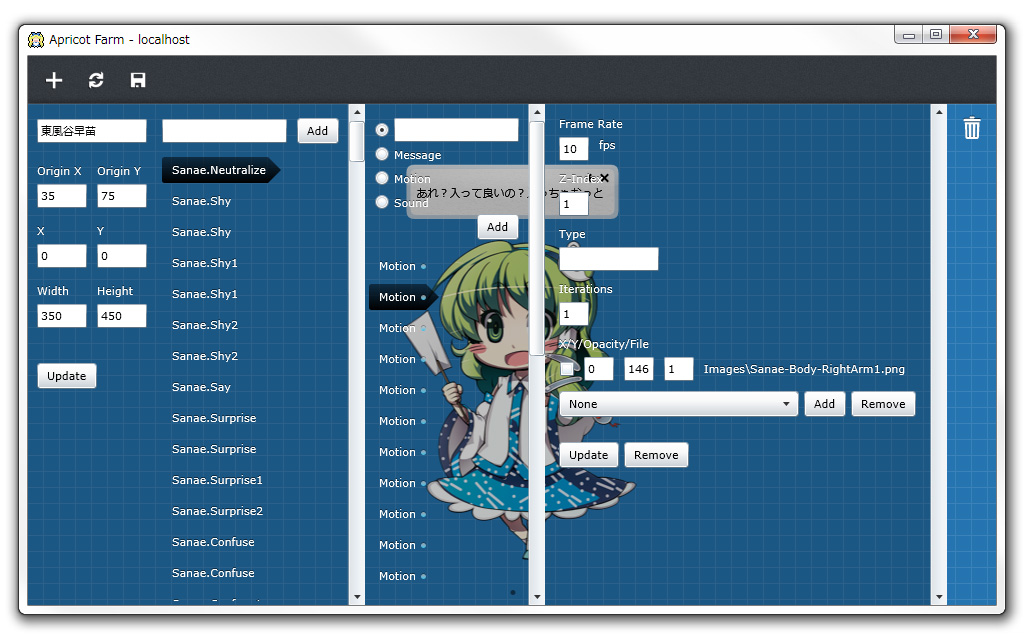Click the refresh icon in the toolbar
Viewport: 1024px width, 640px height.
(96, 80)
